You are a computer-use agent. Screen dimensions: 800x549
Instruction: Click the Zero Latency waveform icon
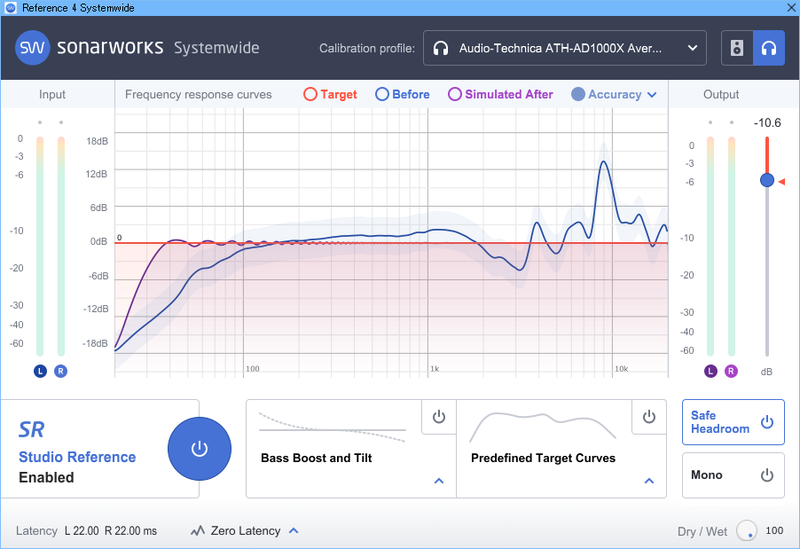click(197, 531)
